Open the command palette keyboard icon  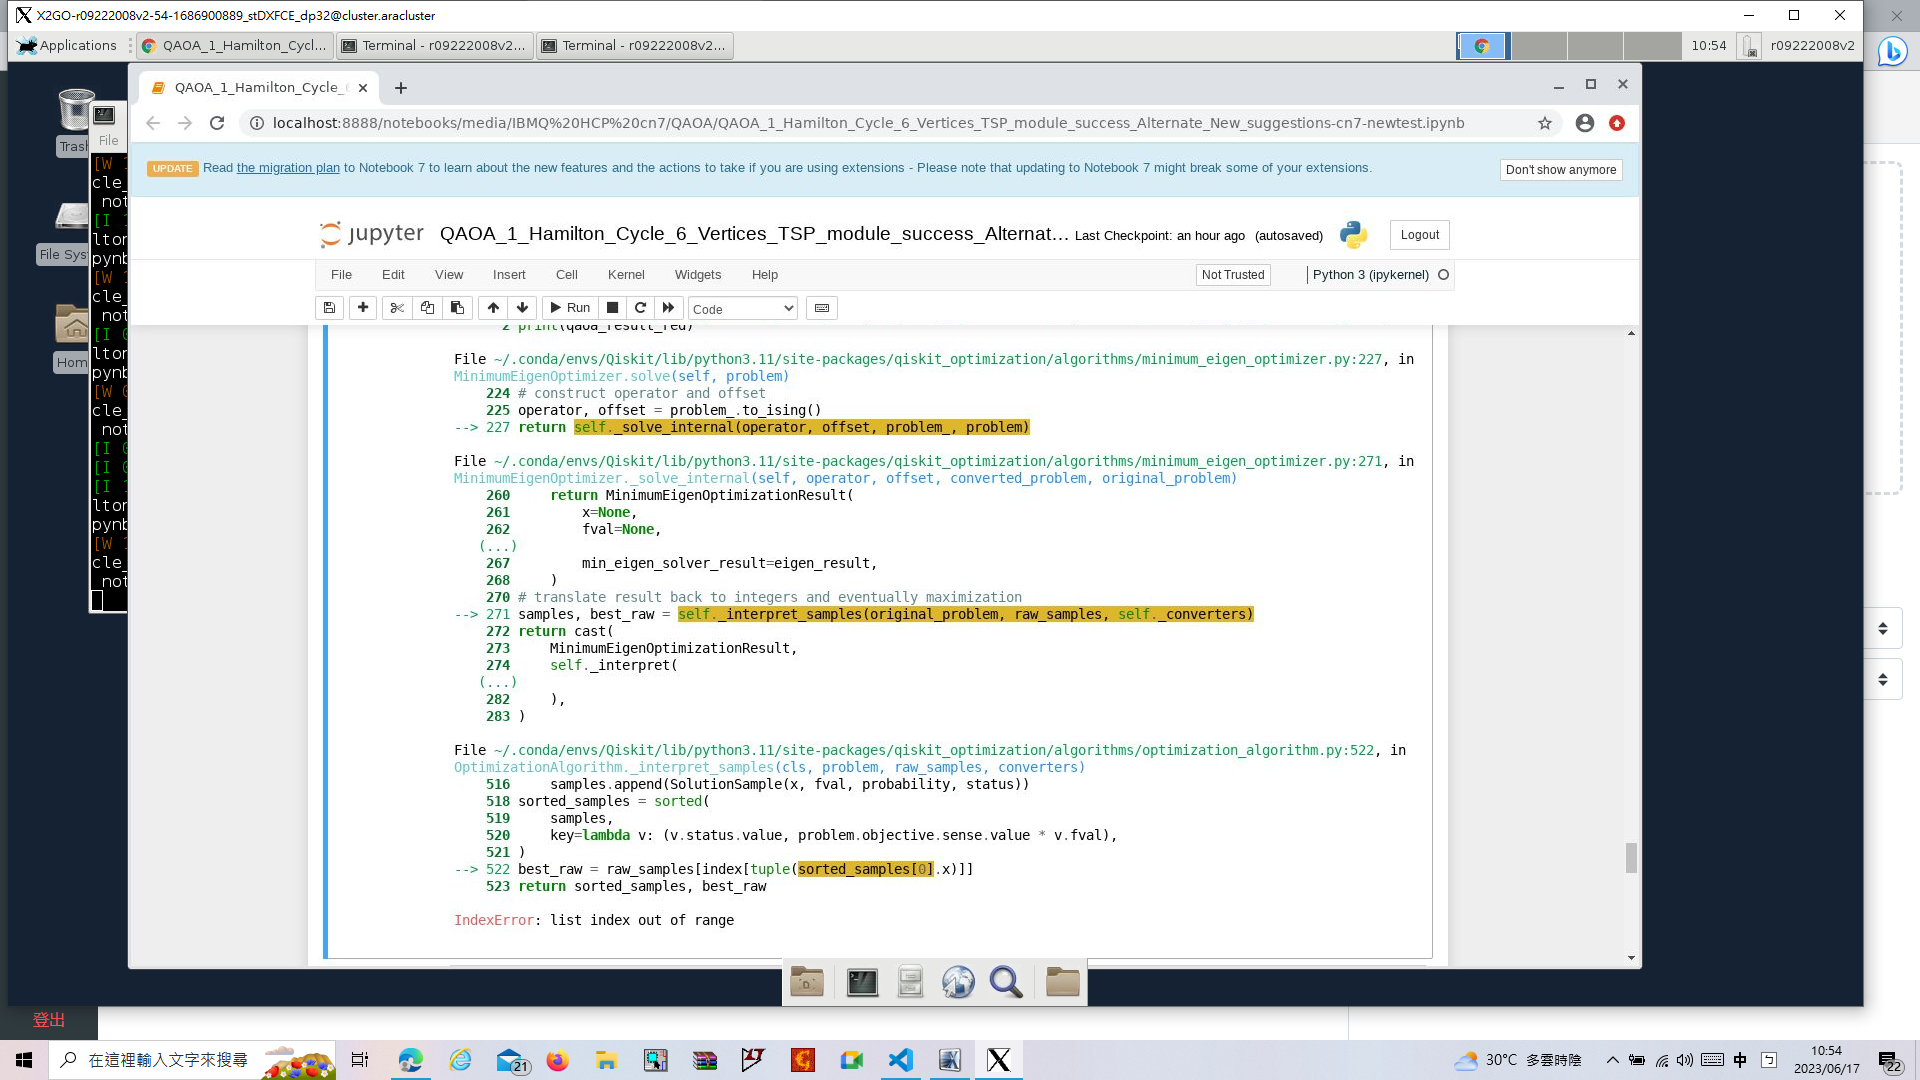822,308
